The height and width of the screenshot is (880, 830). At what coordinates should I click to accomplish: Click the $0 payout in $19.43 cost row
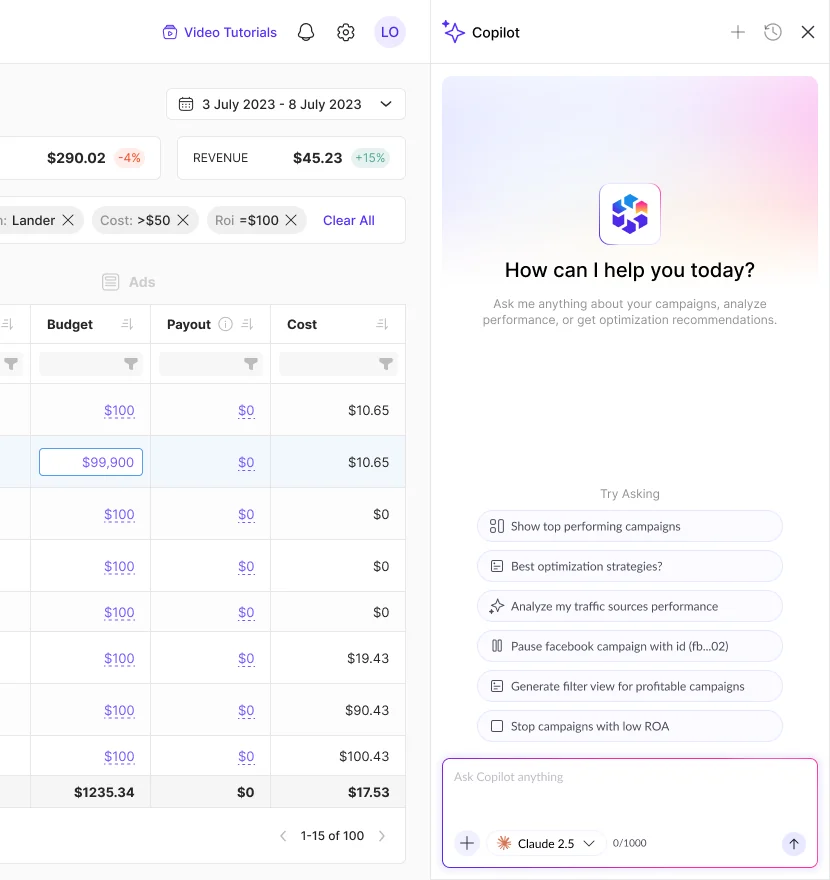246,658
